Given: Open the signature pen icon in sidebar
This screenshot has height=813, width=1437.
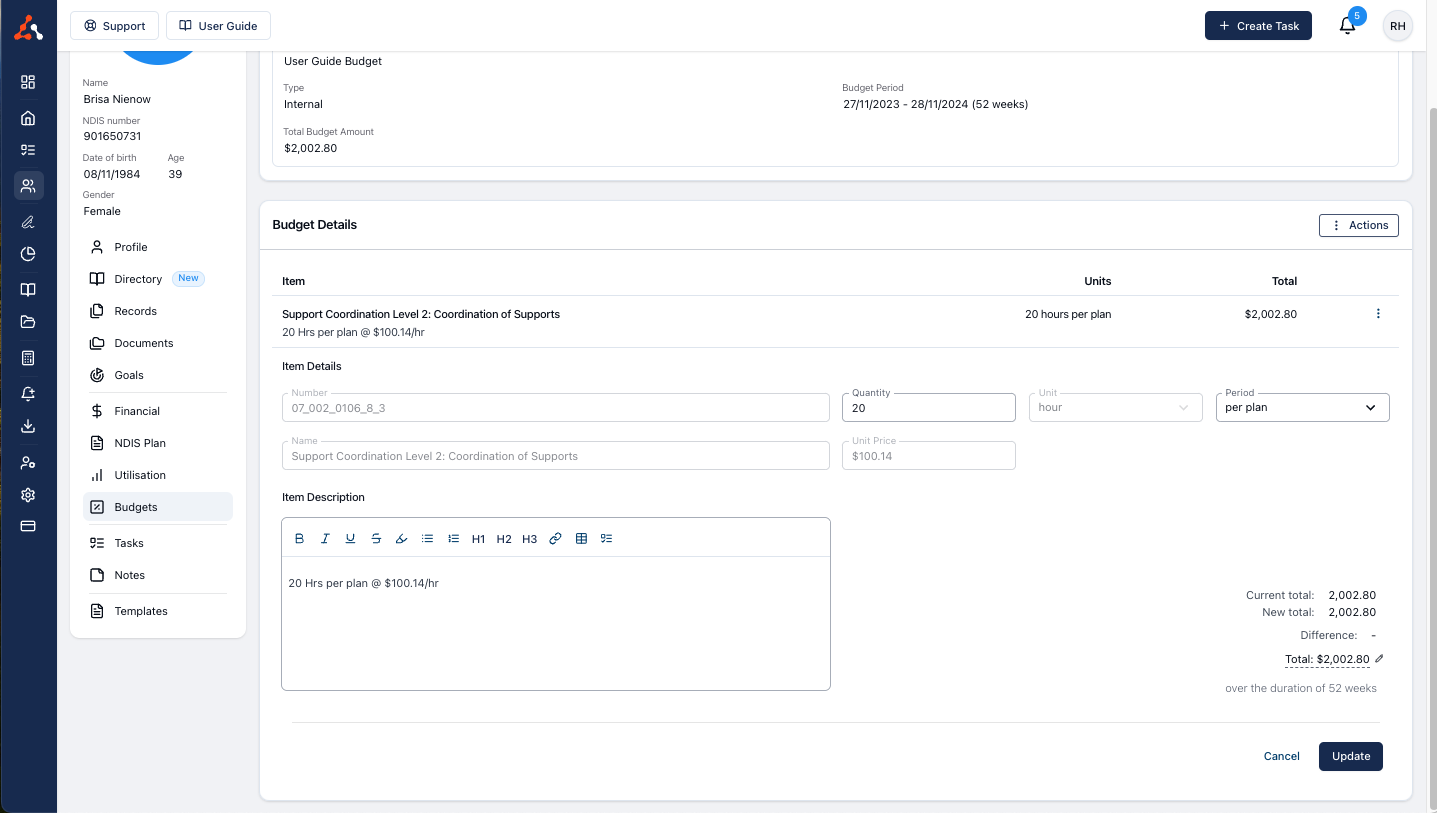Looking at the screenshot, I should coord(28,222).
